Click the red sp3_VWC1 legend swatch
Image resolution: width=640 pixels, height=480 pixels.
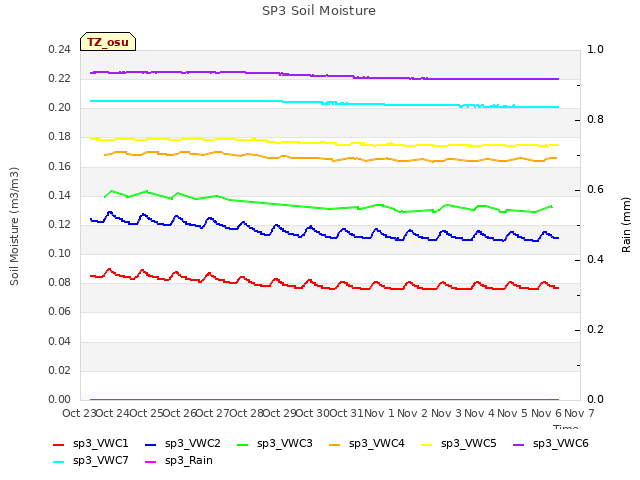coord(59,444)
